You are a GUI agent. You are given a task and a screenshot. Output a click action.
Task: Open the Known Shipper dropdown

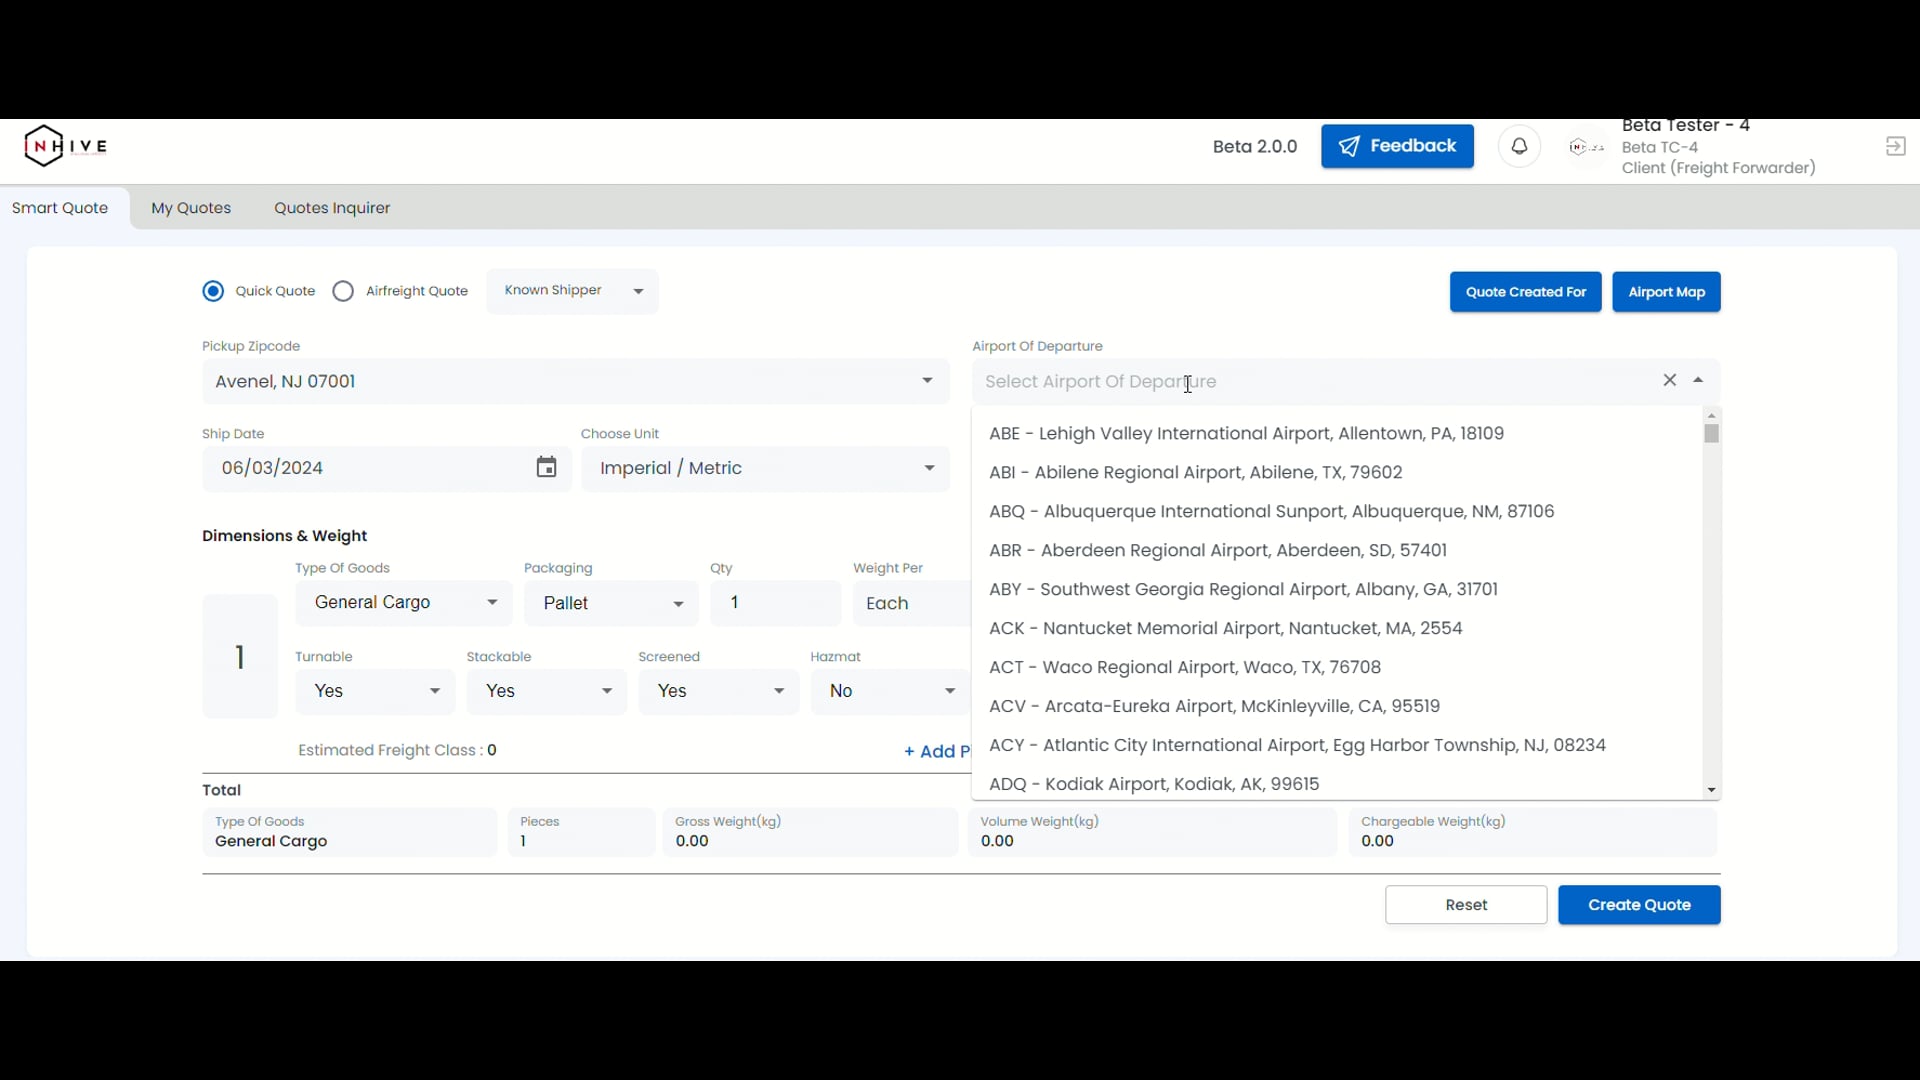coord(573,291)
